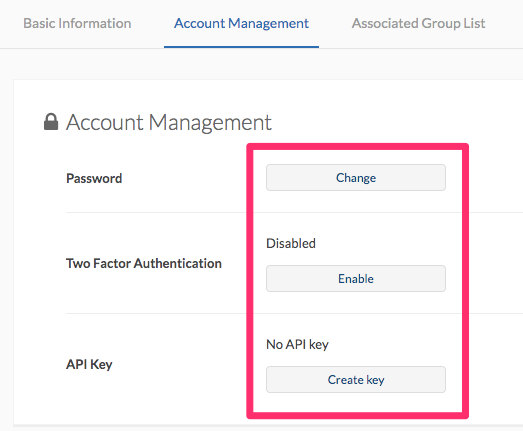This screenshot has height=431, width=523.
Task: Click the Two Factor Authentication label
Action: [x=144, y=263]
